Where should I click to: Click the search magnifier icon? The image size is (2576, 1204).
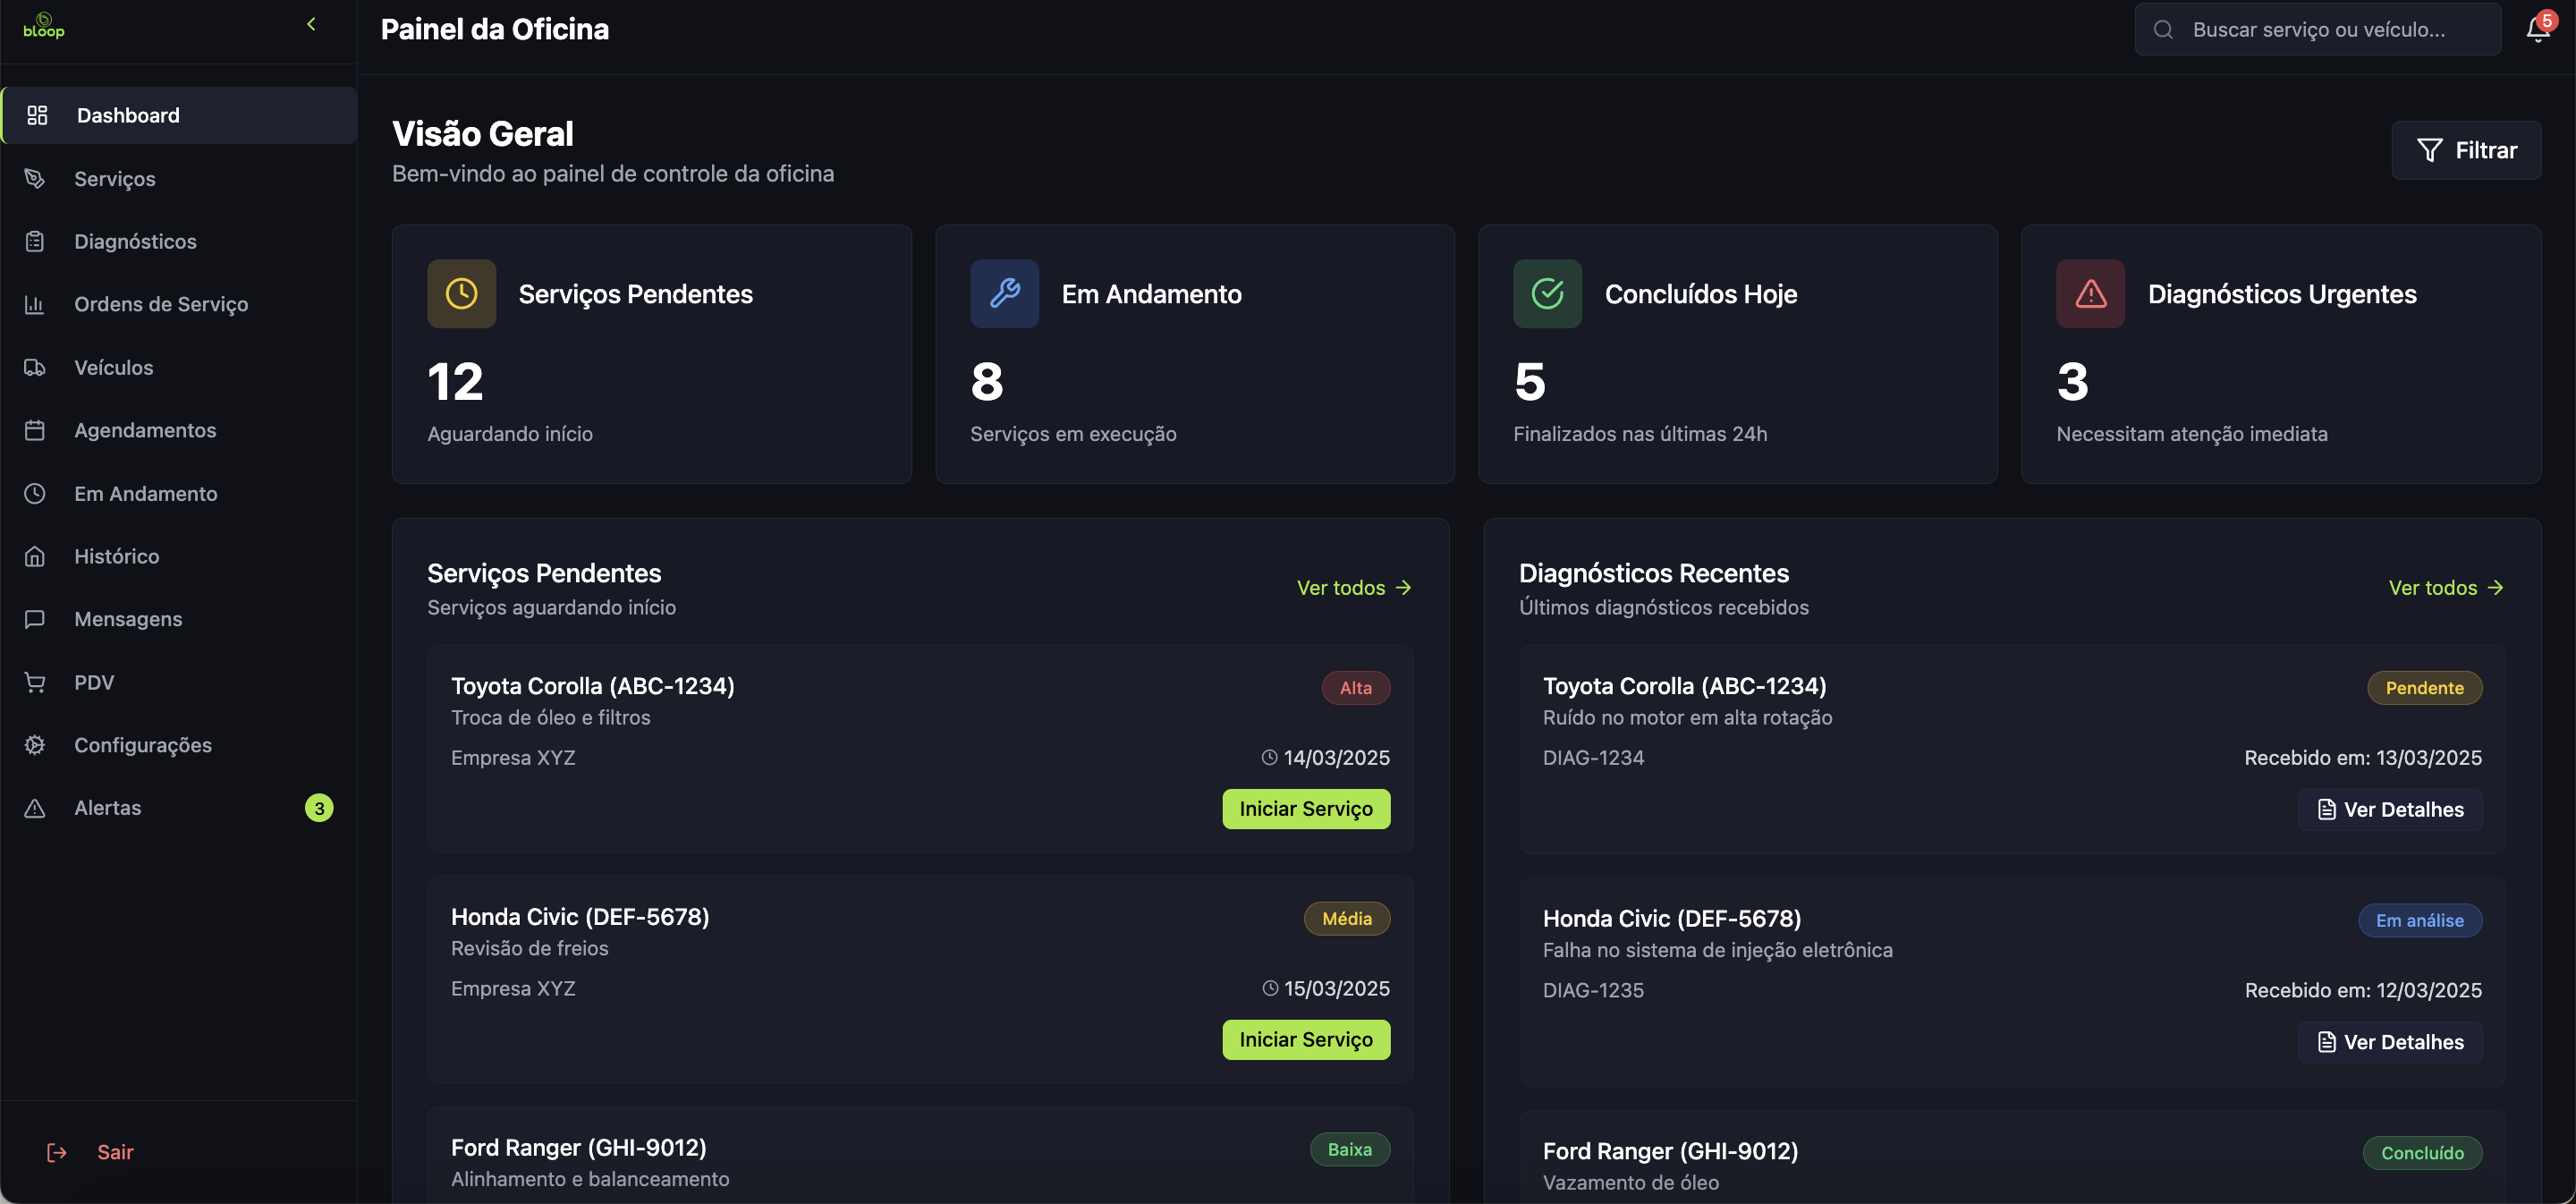(x=2163, y=30)
